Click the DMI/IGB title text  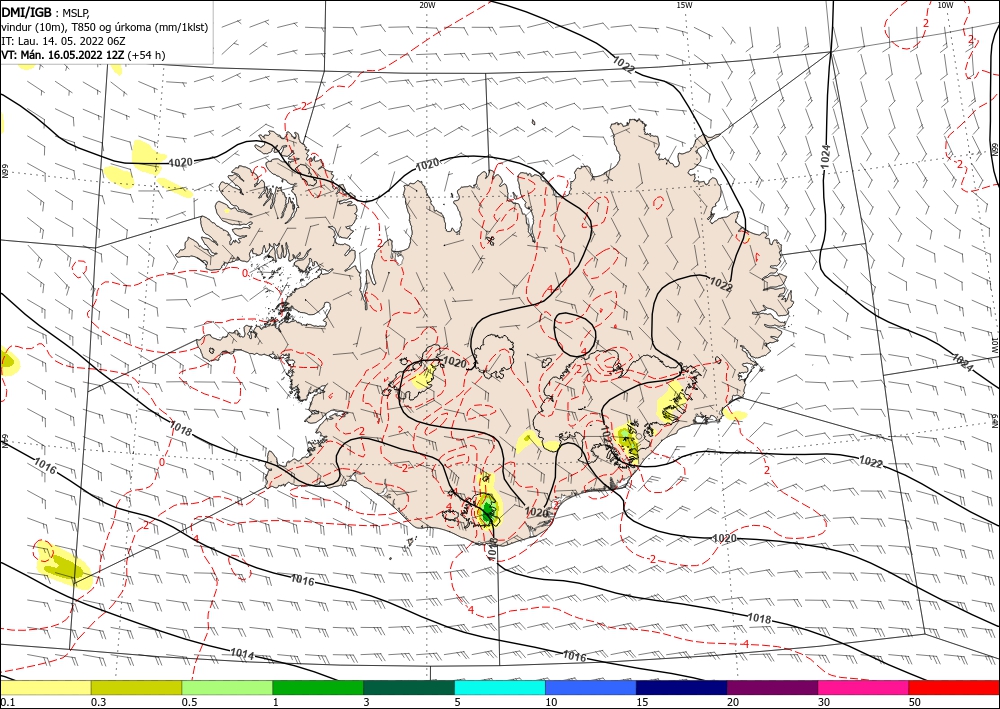click(26, 11)
